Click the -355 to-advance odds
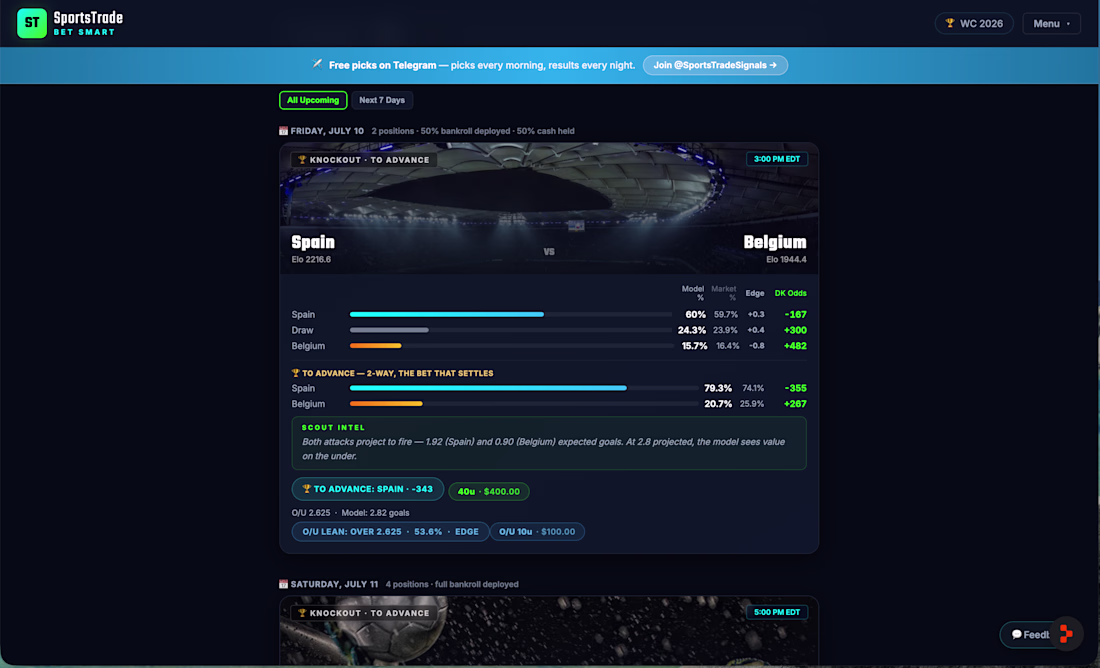Viewport: 1100px width, 668px height. coord(796,388)
